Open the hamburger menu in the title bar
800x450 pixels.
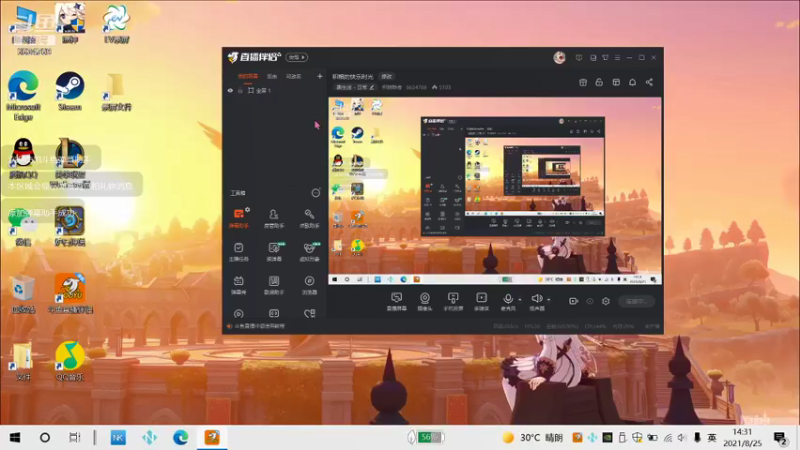(617, 58)
